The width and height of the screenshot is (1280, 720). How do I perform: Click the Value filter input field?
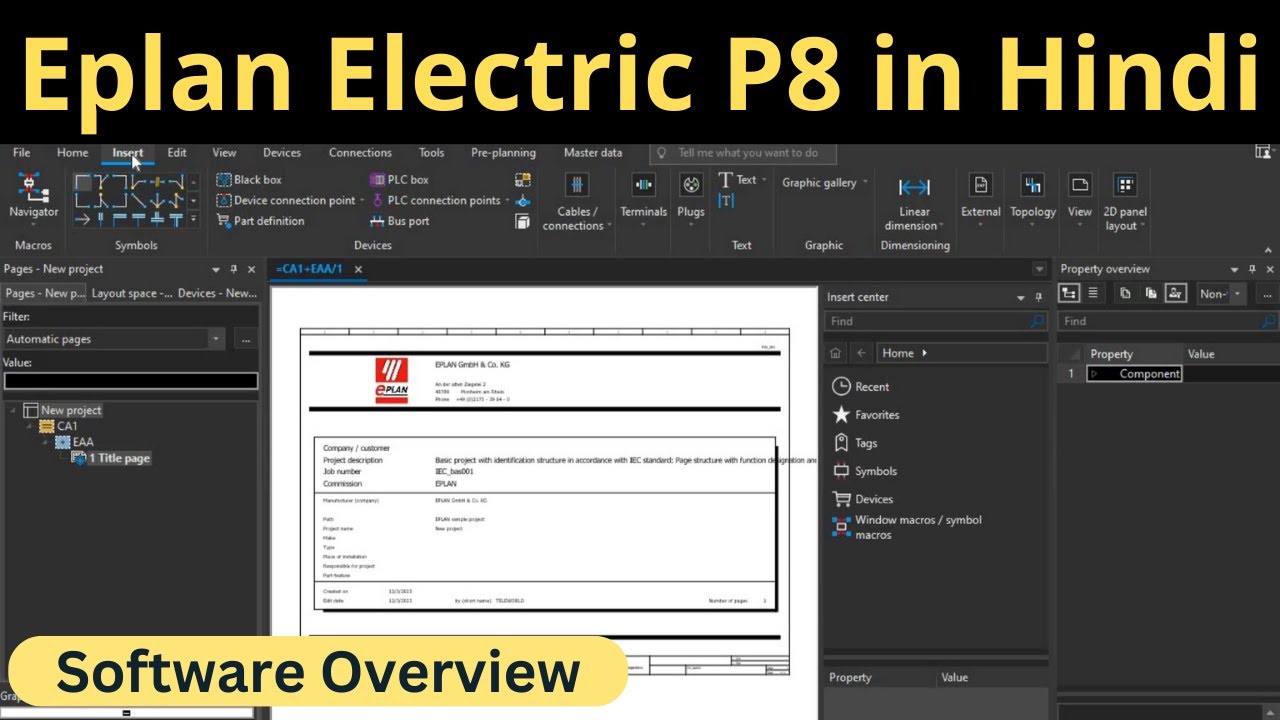[130, 381]
